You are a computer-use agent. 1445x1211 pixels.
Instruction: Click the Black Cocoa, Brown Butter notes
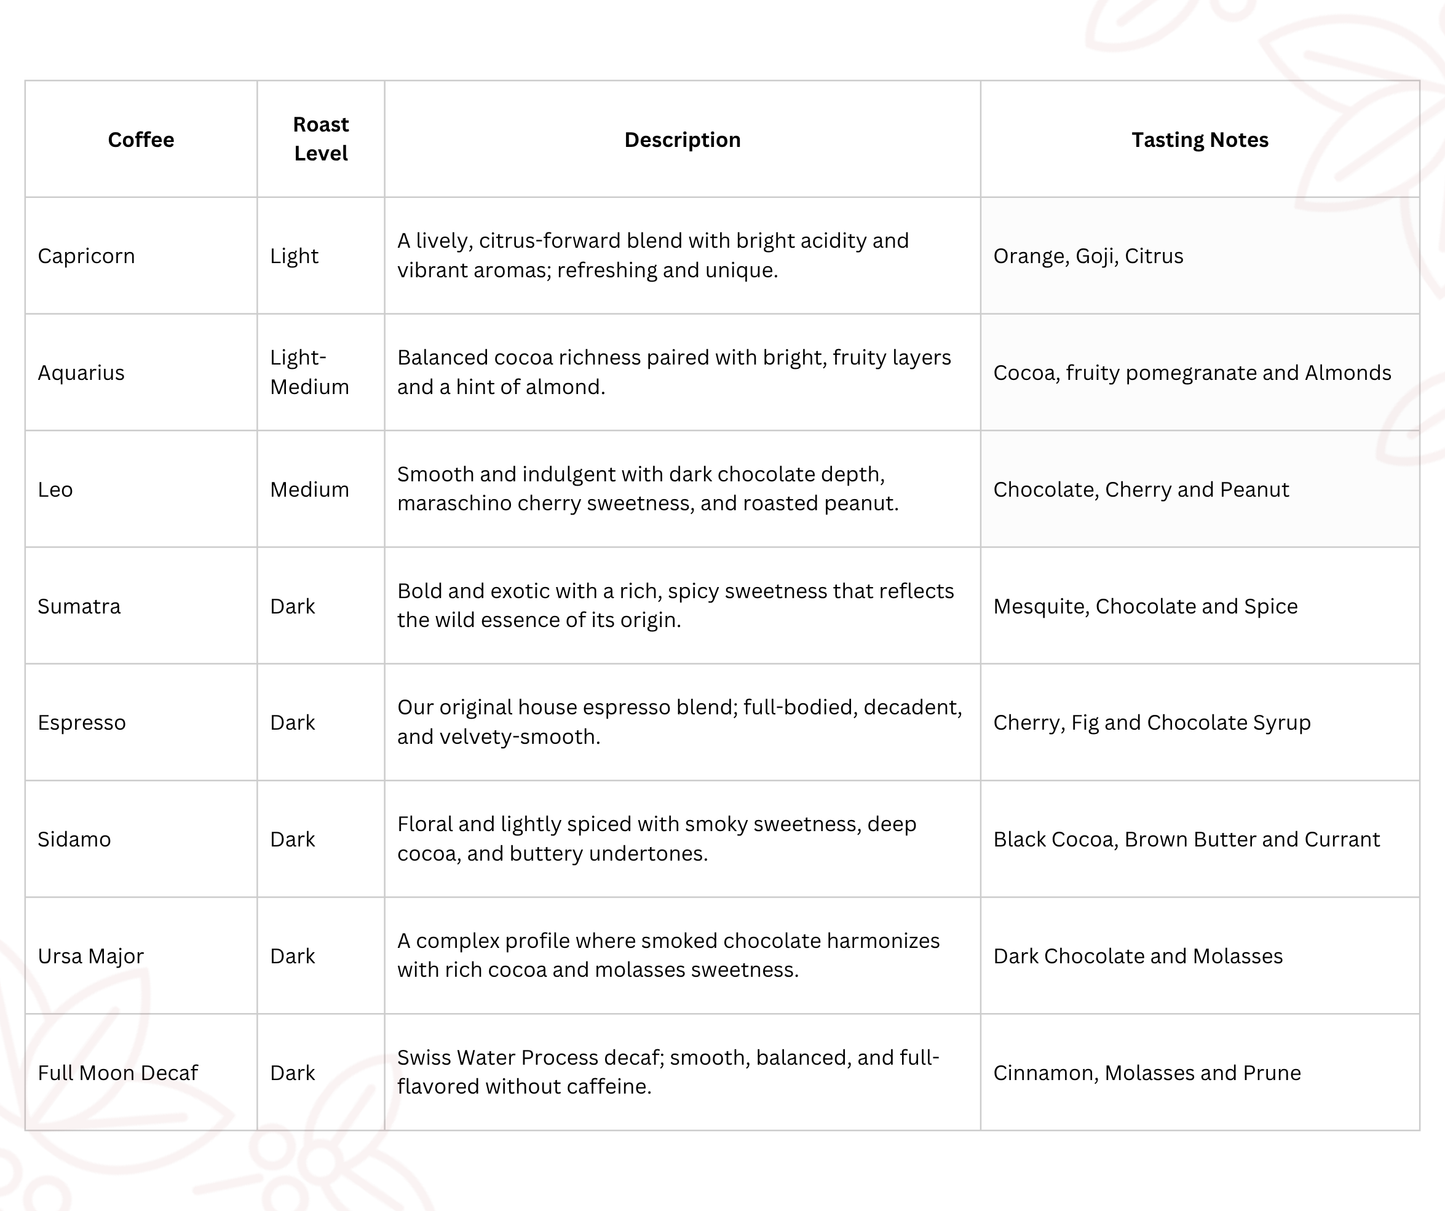1186,840
